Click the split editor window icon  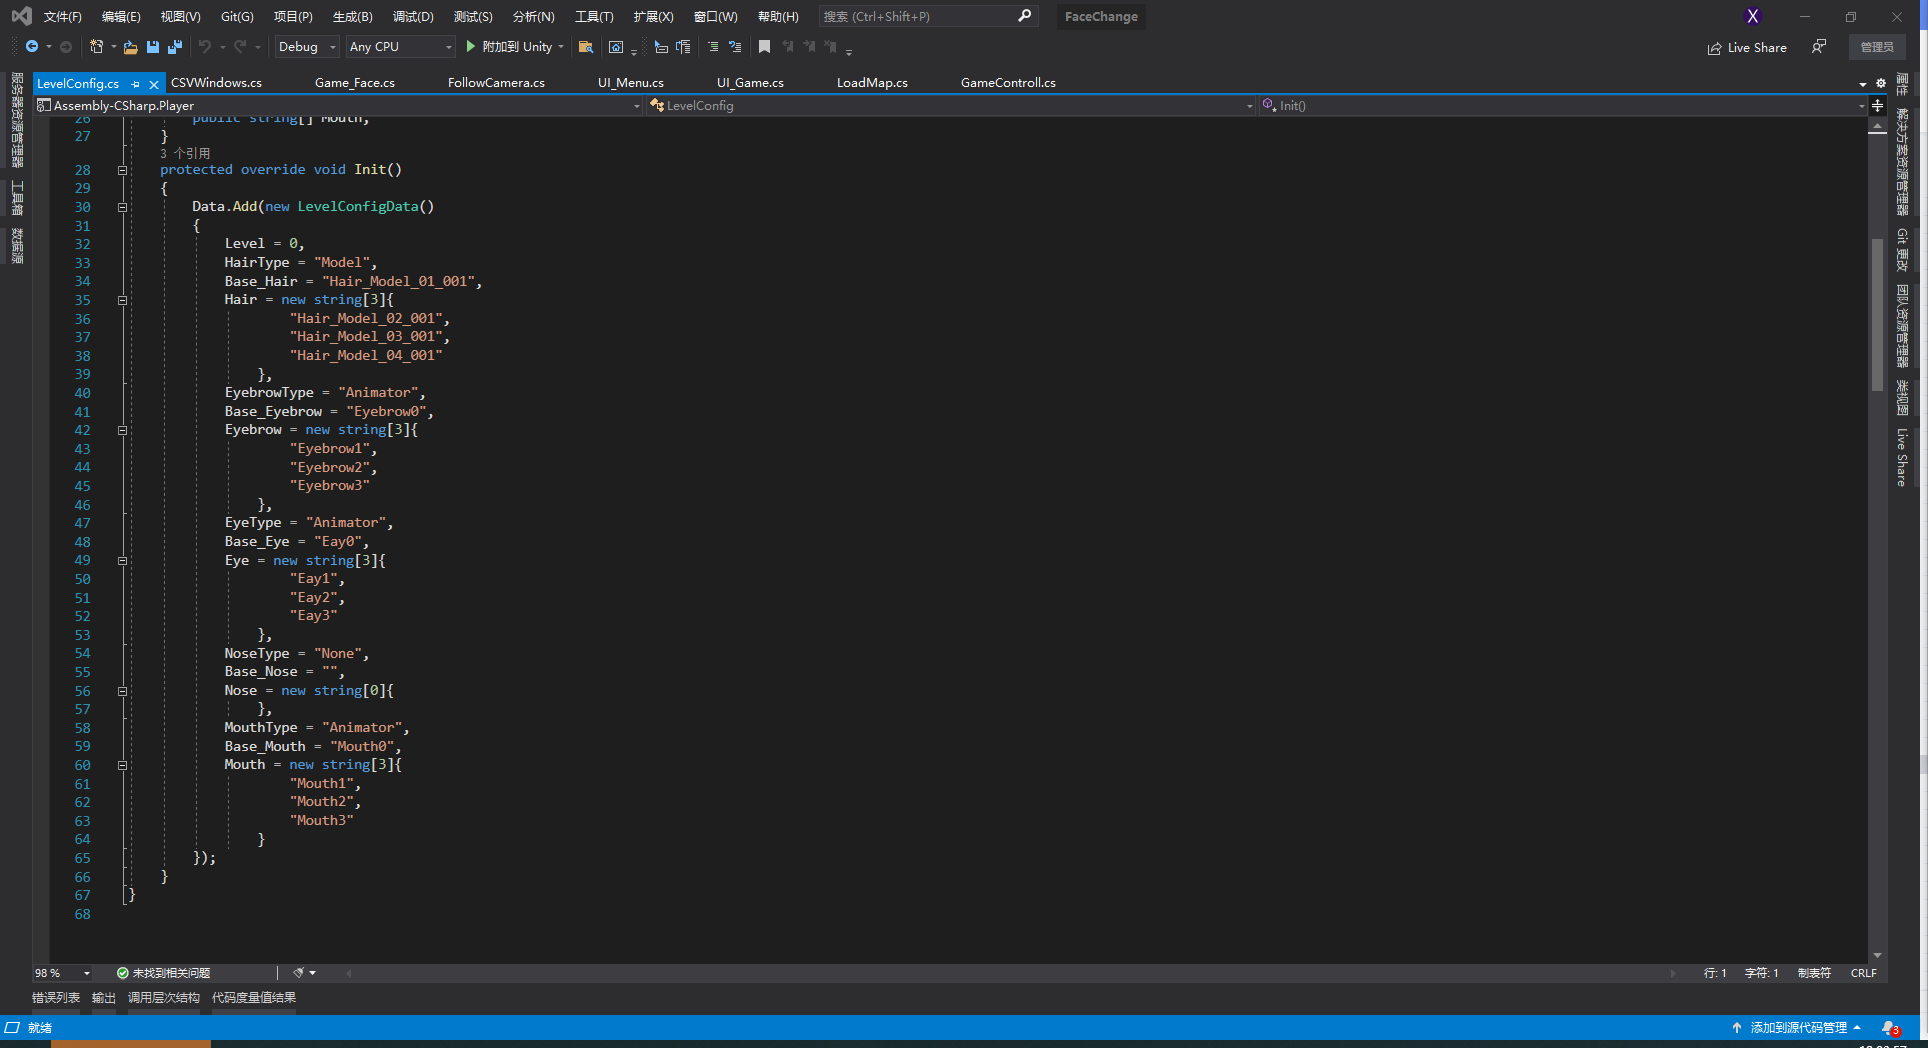pyautogui.click(x=1877, y=105)
